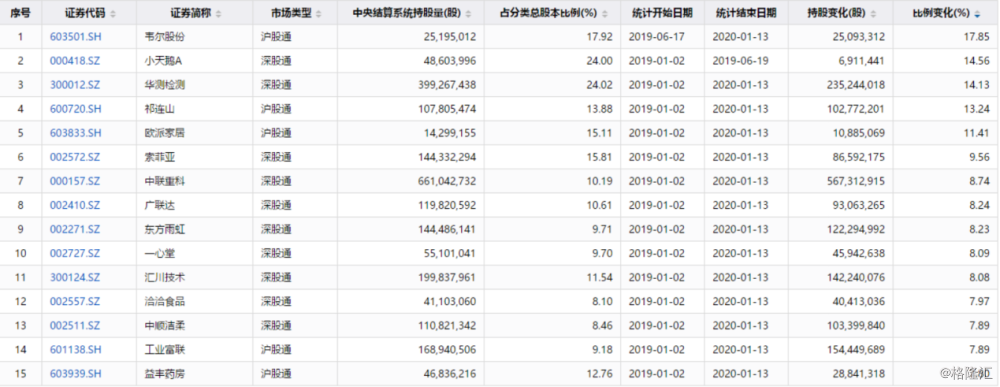This screenshot has height=387, width=1000.
Task: Select the 韦尔股份 name cell
Action: click(x=194, y=37)
